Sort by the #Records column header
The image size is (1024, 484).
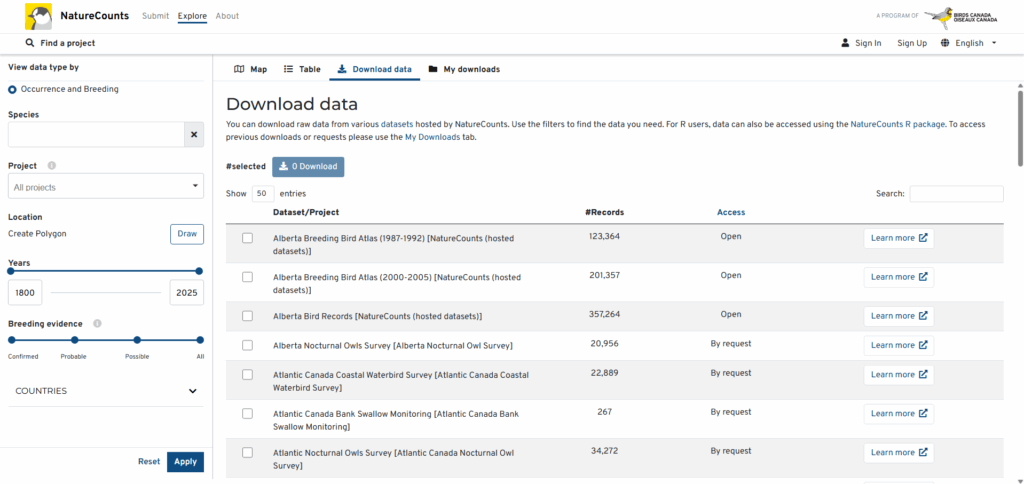[x=604, y=212]
